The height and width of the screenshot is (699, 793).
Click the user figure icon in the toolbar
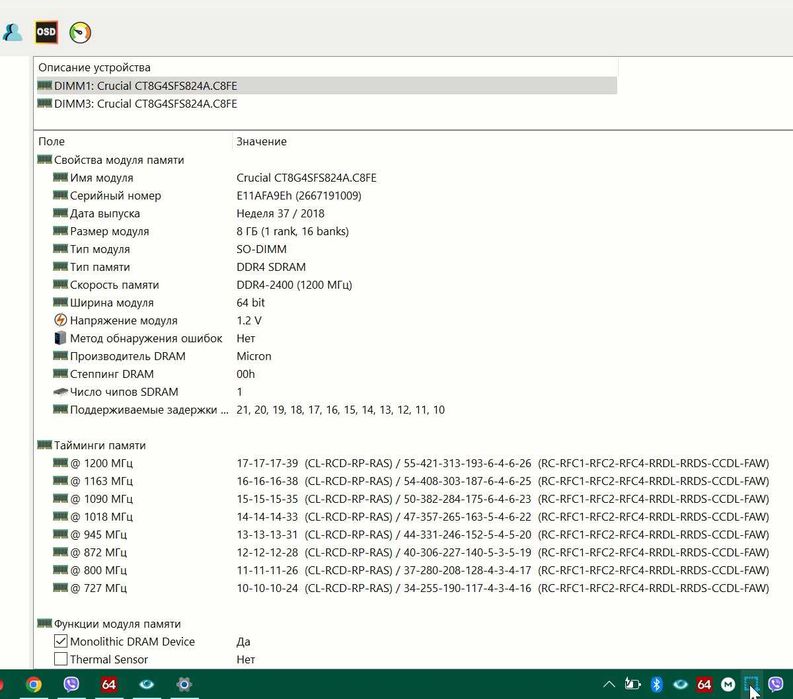coord(12,32)
